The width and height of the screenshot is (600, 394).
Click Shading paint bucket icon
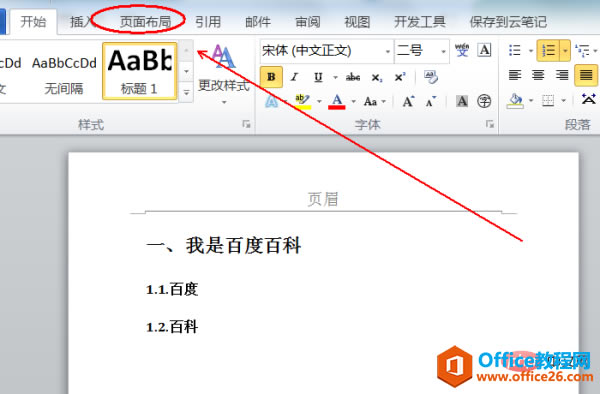[515, 101]
